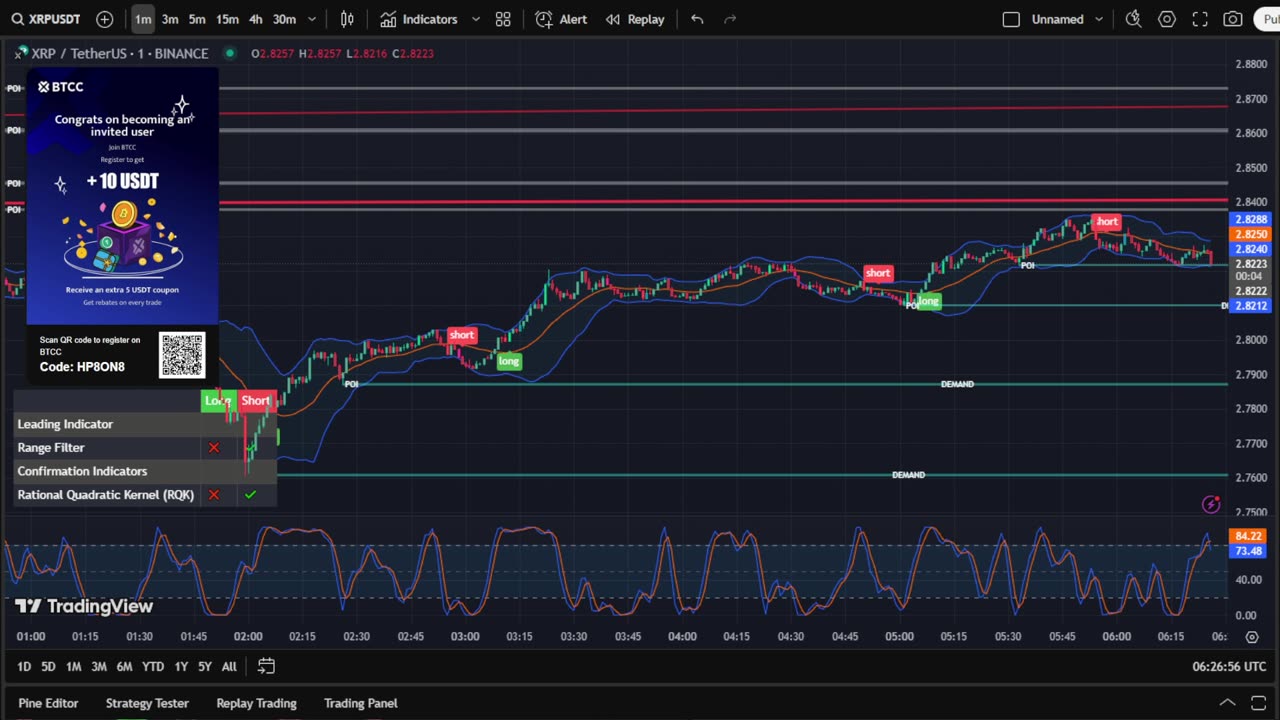Viewport: 1280px width, 720px height.
Task: Click the 84.22 orange oscillator value label
Action: (1248, 537)
